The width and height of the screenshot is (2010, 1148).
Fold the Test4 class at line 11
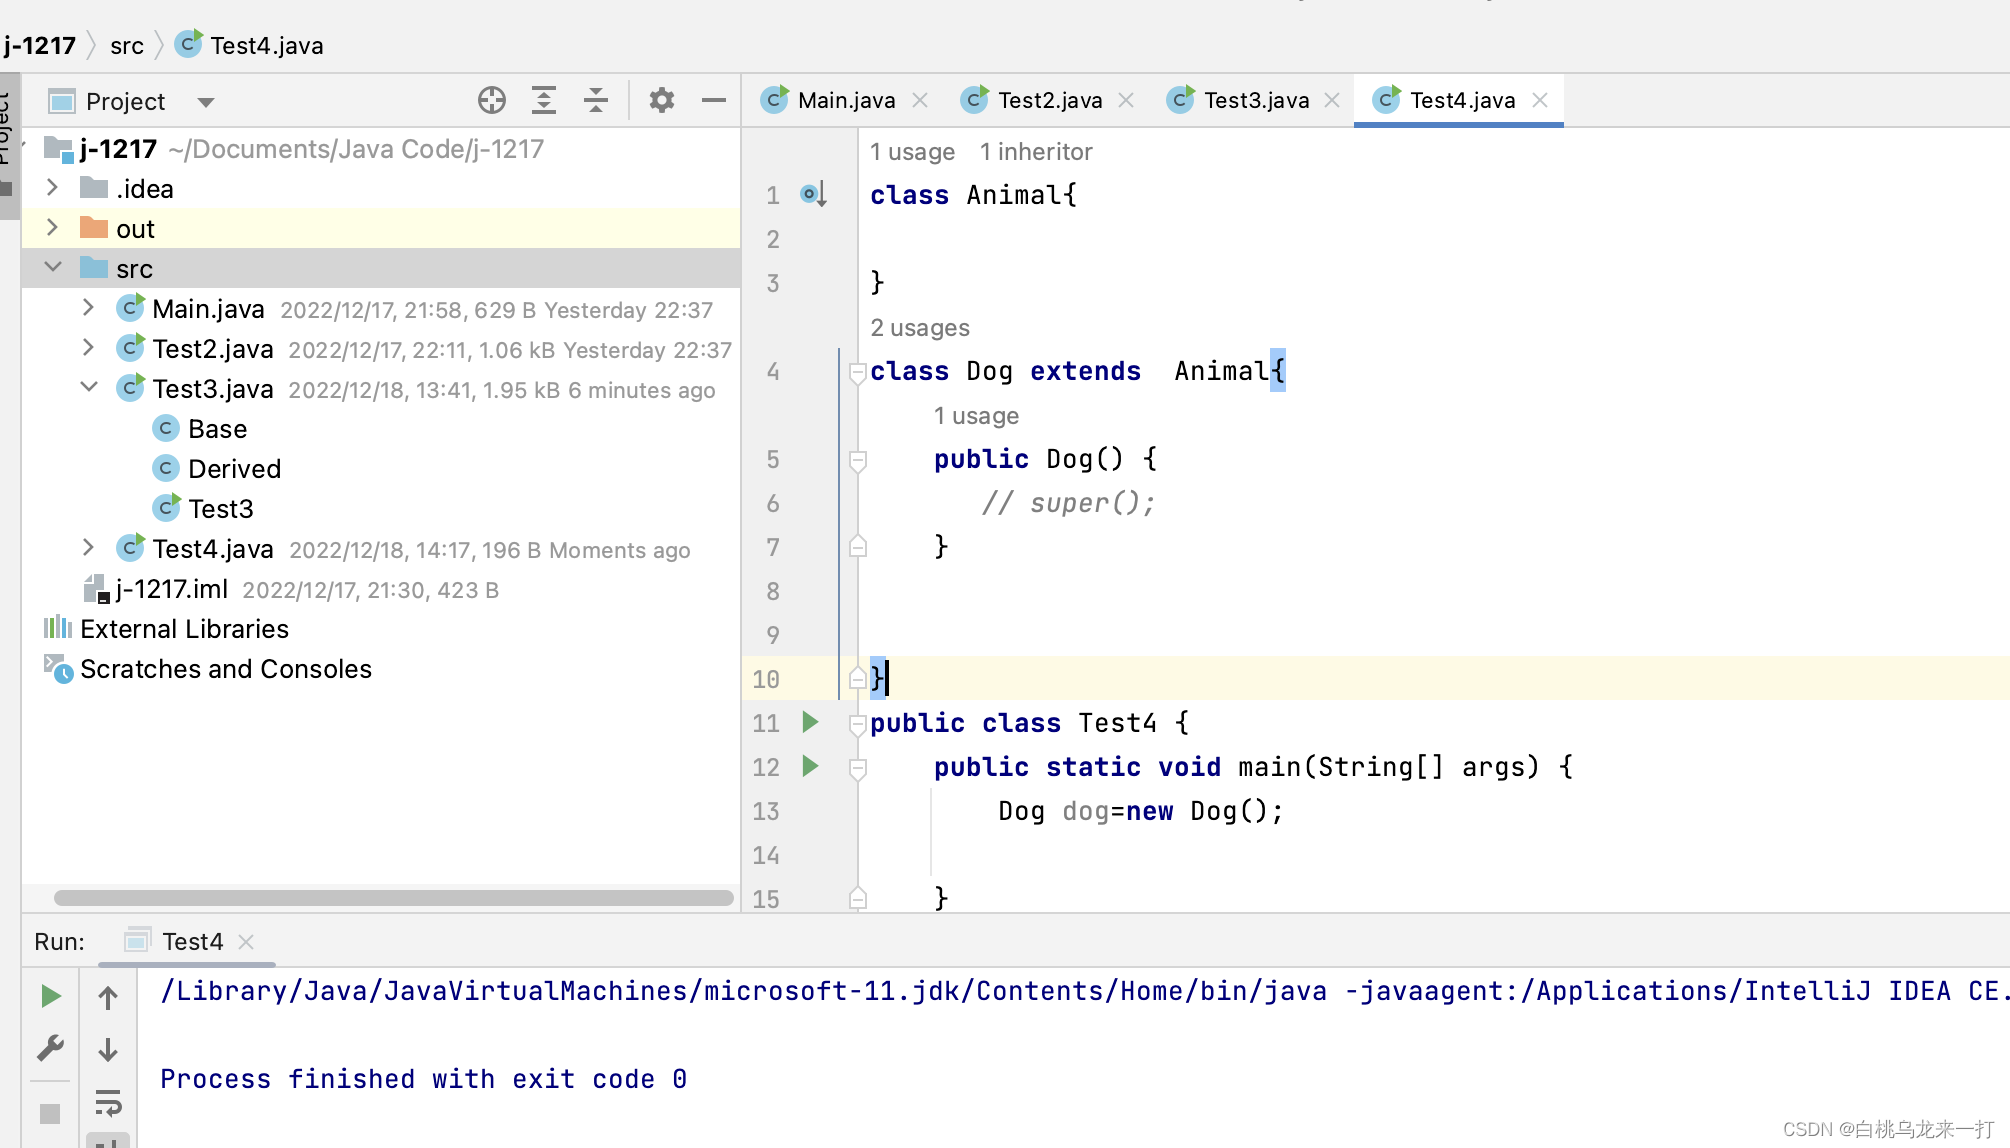pos(857,724)
